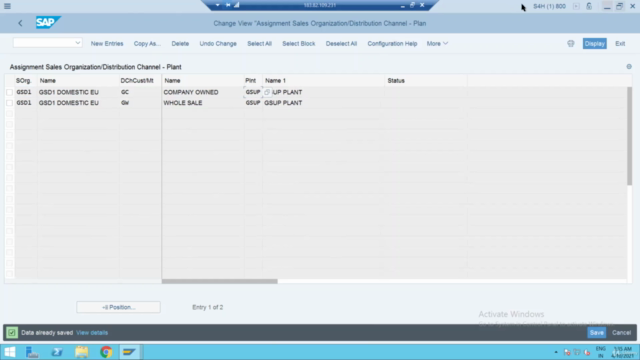Open value help icon next to GSUP plant
Viewport: 640px width, 360px height.
click(x=267, y=92)
